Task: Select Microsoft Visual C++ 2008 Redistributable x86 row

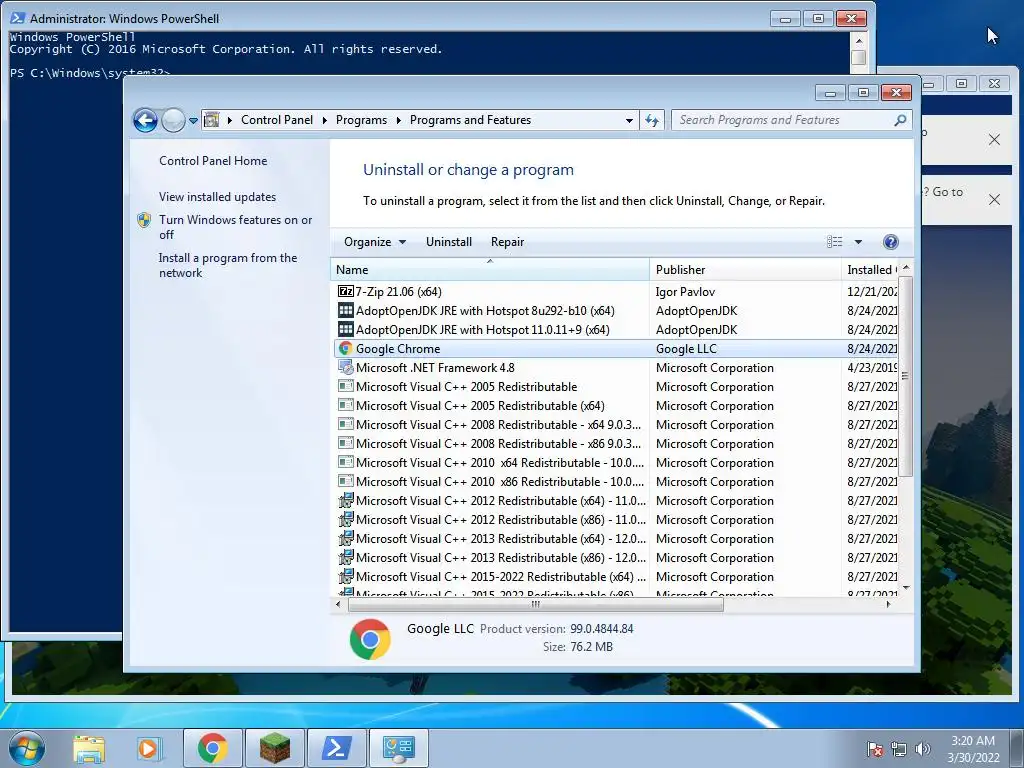Action: pyautogui.click(x=615, y=443)
